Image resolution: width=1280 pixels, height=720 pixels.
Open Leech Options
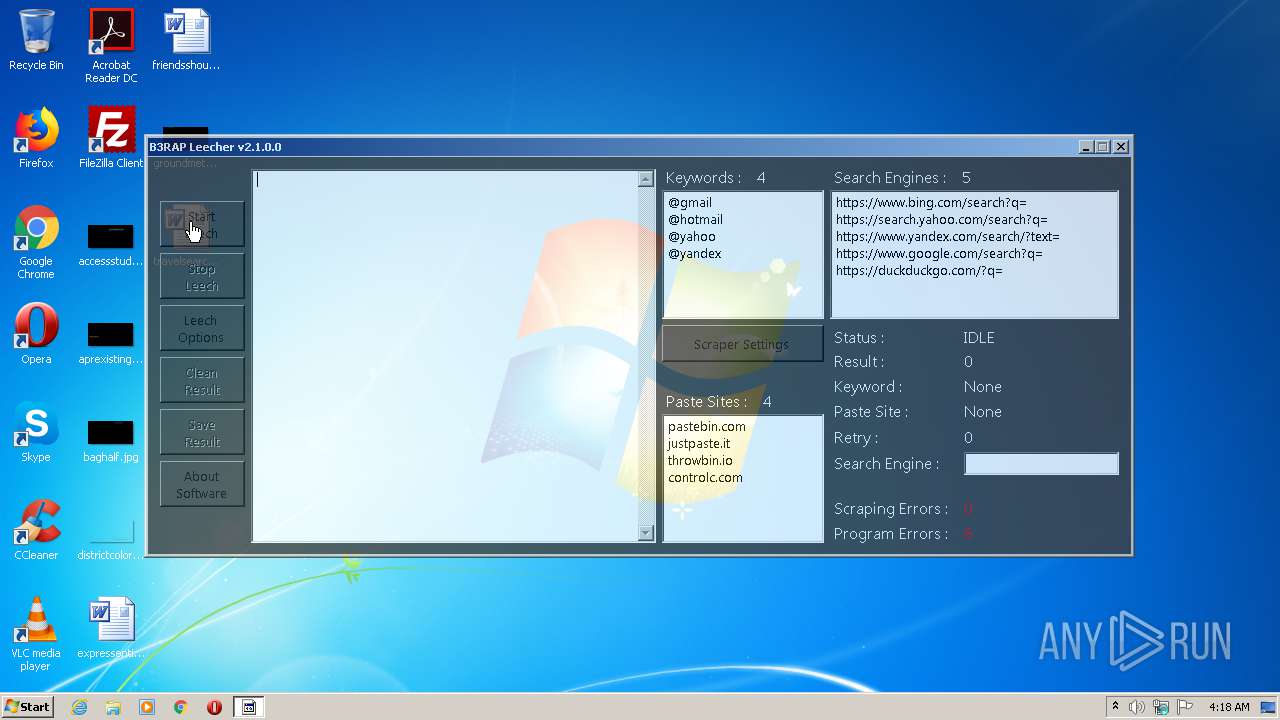[x=202, y=328]
